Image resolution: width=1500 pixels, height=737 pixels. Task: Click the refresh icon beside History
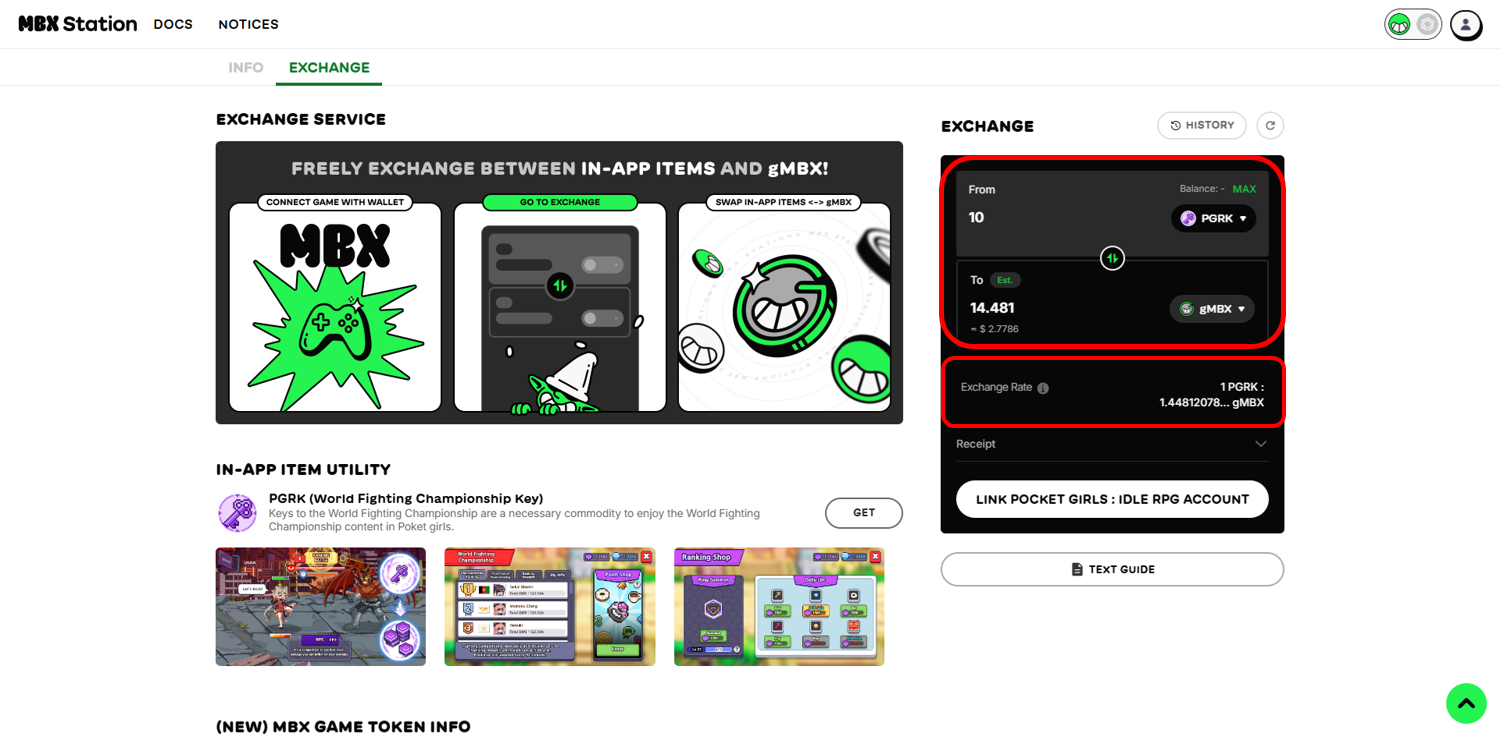[1270, 125]
